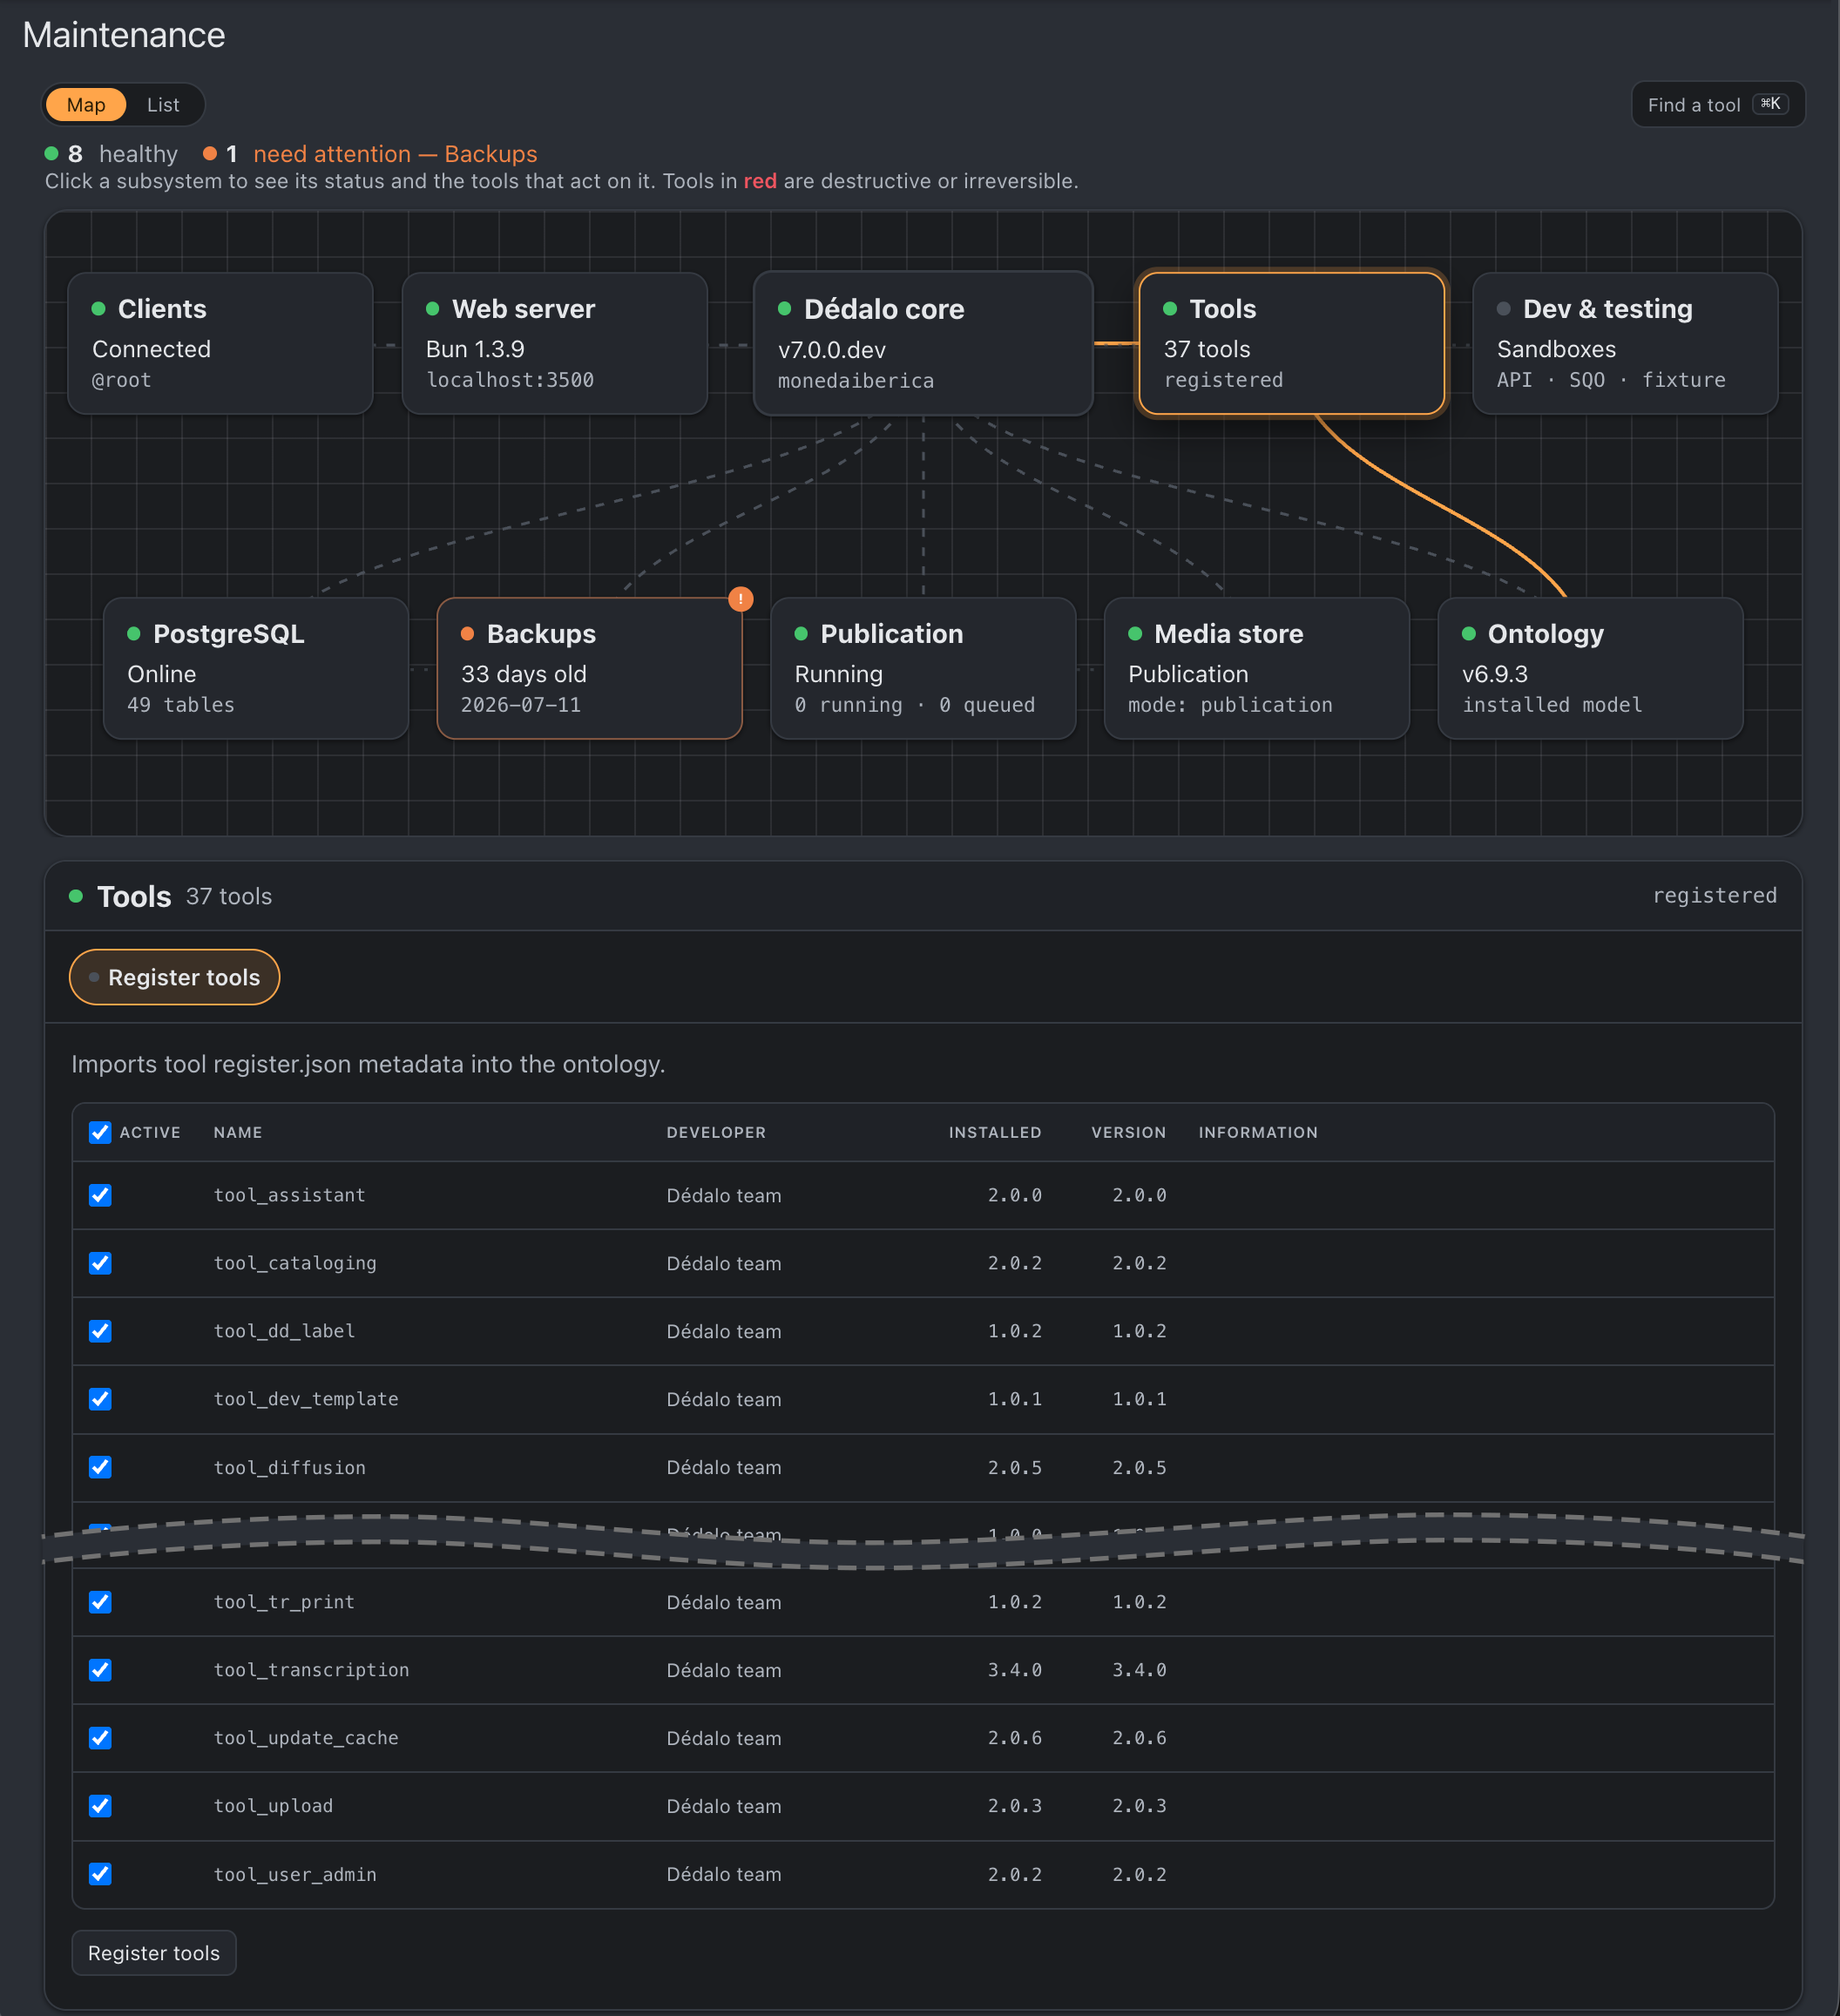Switch to the Map view tab
Viewport: 1840px width, 2016px height.
[x=86, y=105]
